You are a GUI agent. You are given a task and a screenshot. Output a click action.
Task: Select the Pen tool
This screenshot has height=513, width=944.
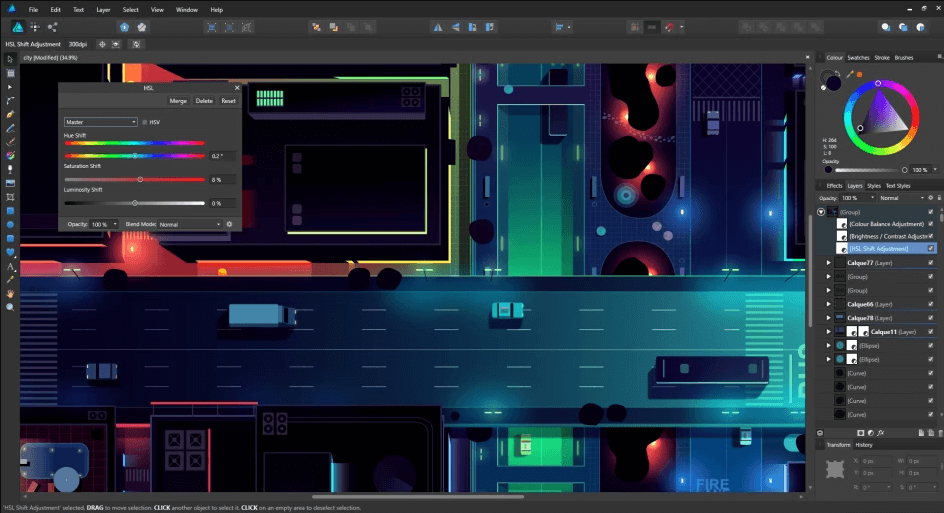click(10, 114)
